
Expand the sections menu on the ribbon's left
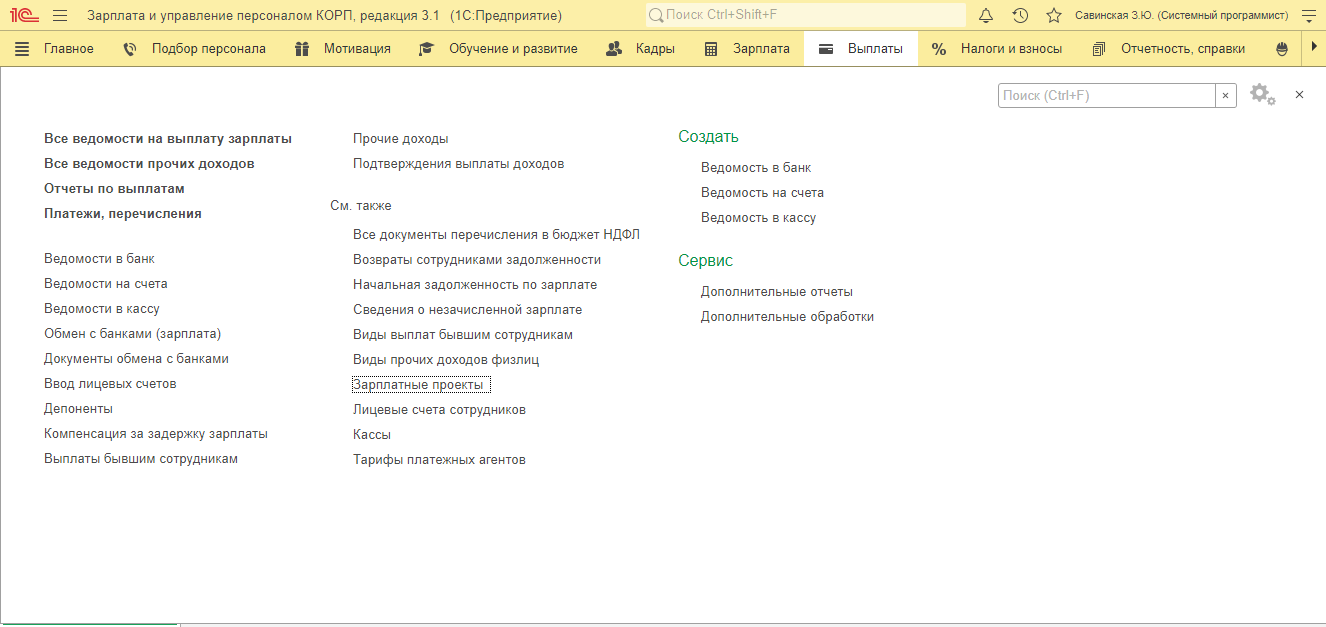pyautogui.click(x=21, y=47)
